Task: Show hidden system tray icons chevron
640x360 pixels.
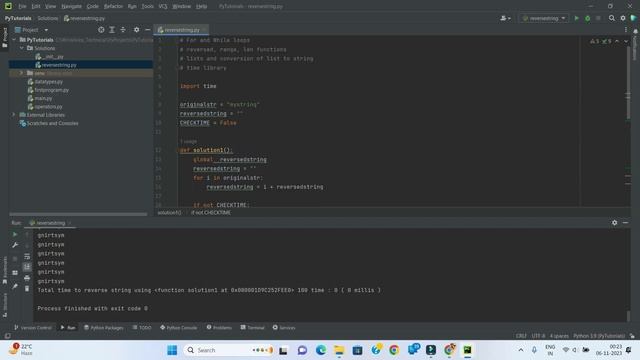Action: click(521, 350)
